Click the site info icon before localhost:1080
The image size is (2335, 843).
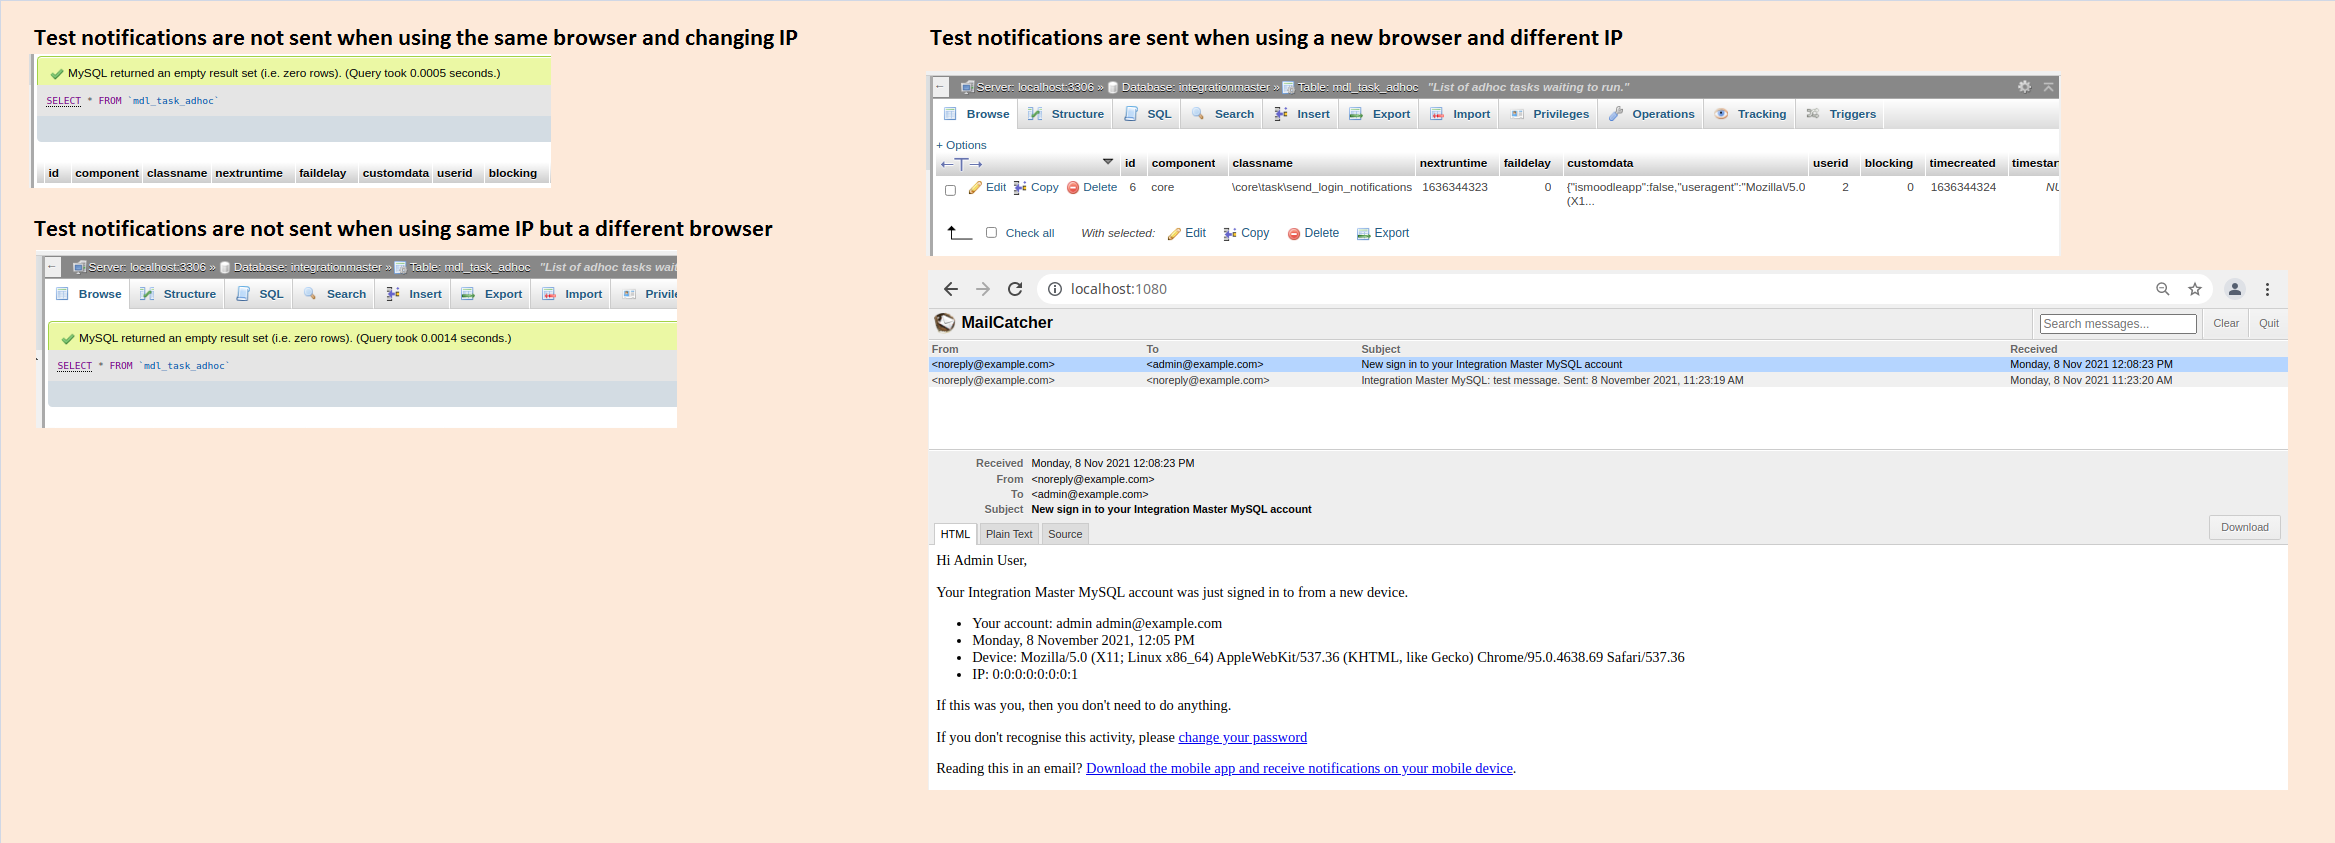1054,289
